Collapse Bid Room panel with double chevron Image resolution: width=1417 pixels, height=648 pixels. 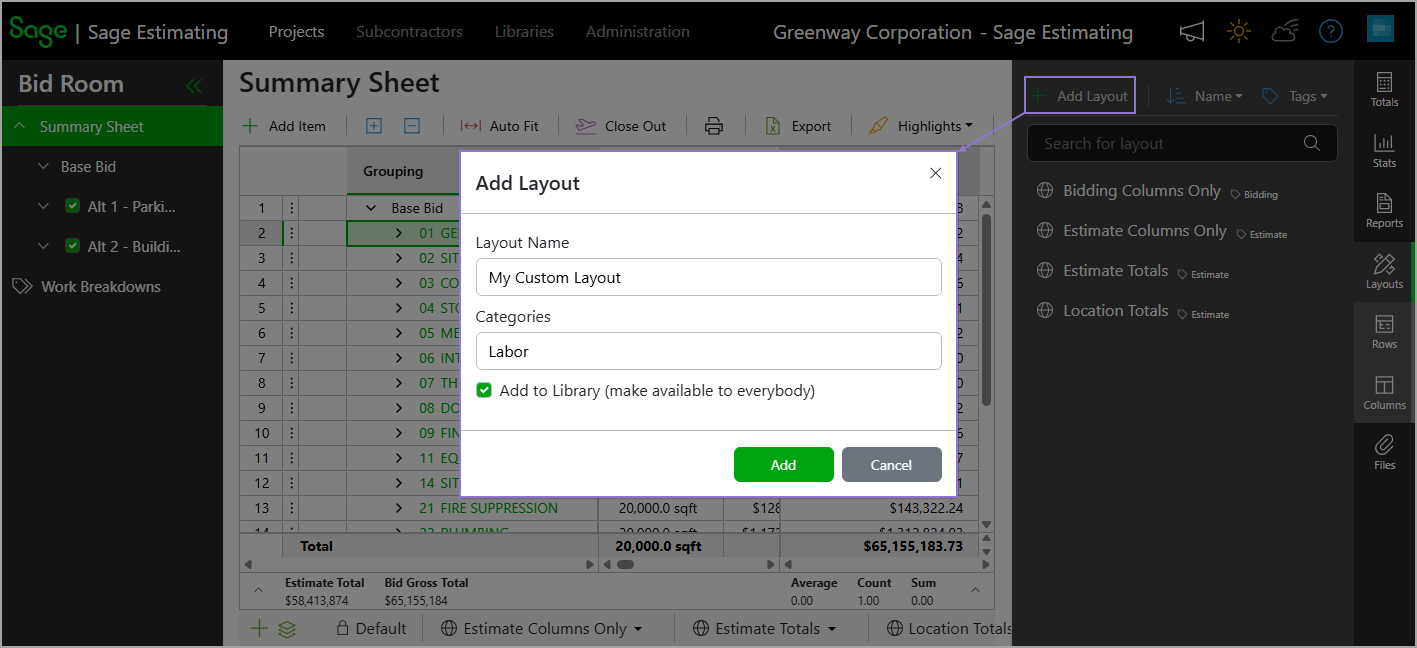(194, 86)
